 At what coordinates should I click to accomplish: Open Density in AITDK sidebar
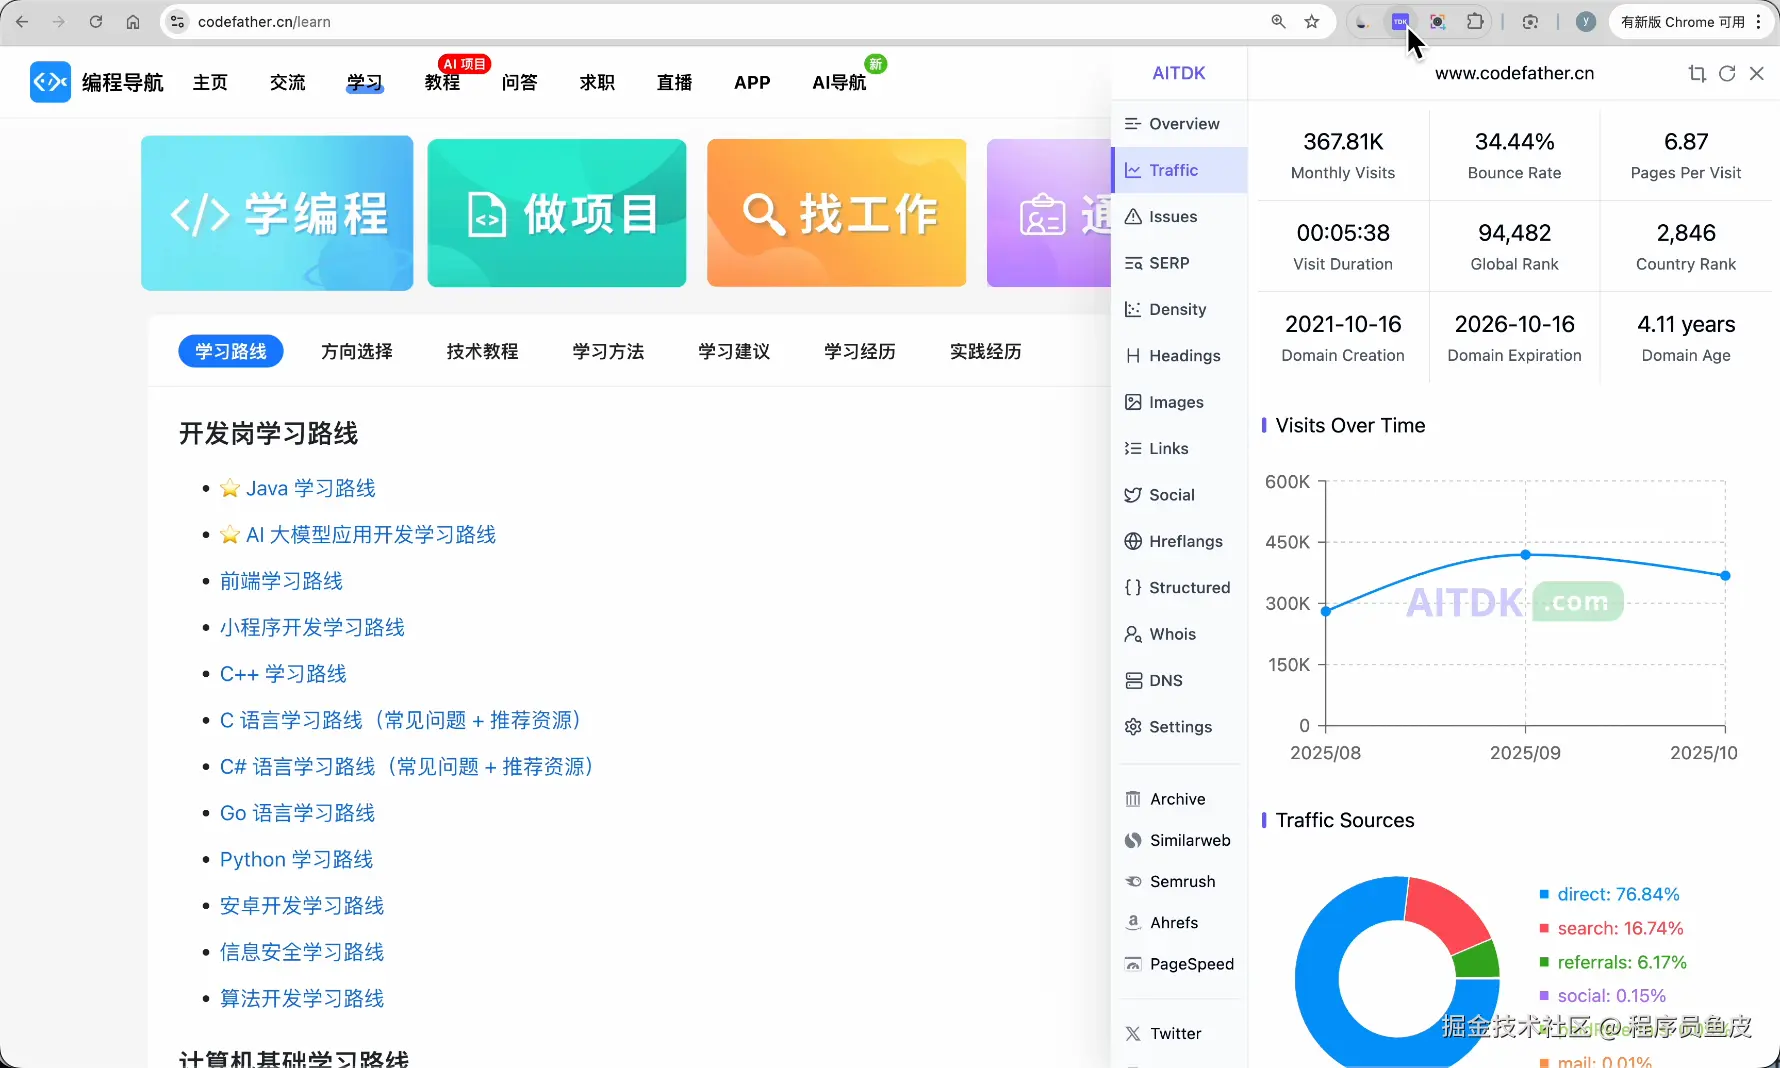point(1179,309)
